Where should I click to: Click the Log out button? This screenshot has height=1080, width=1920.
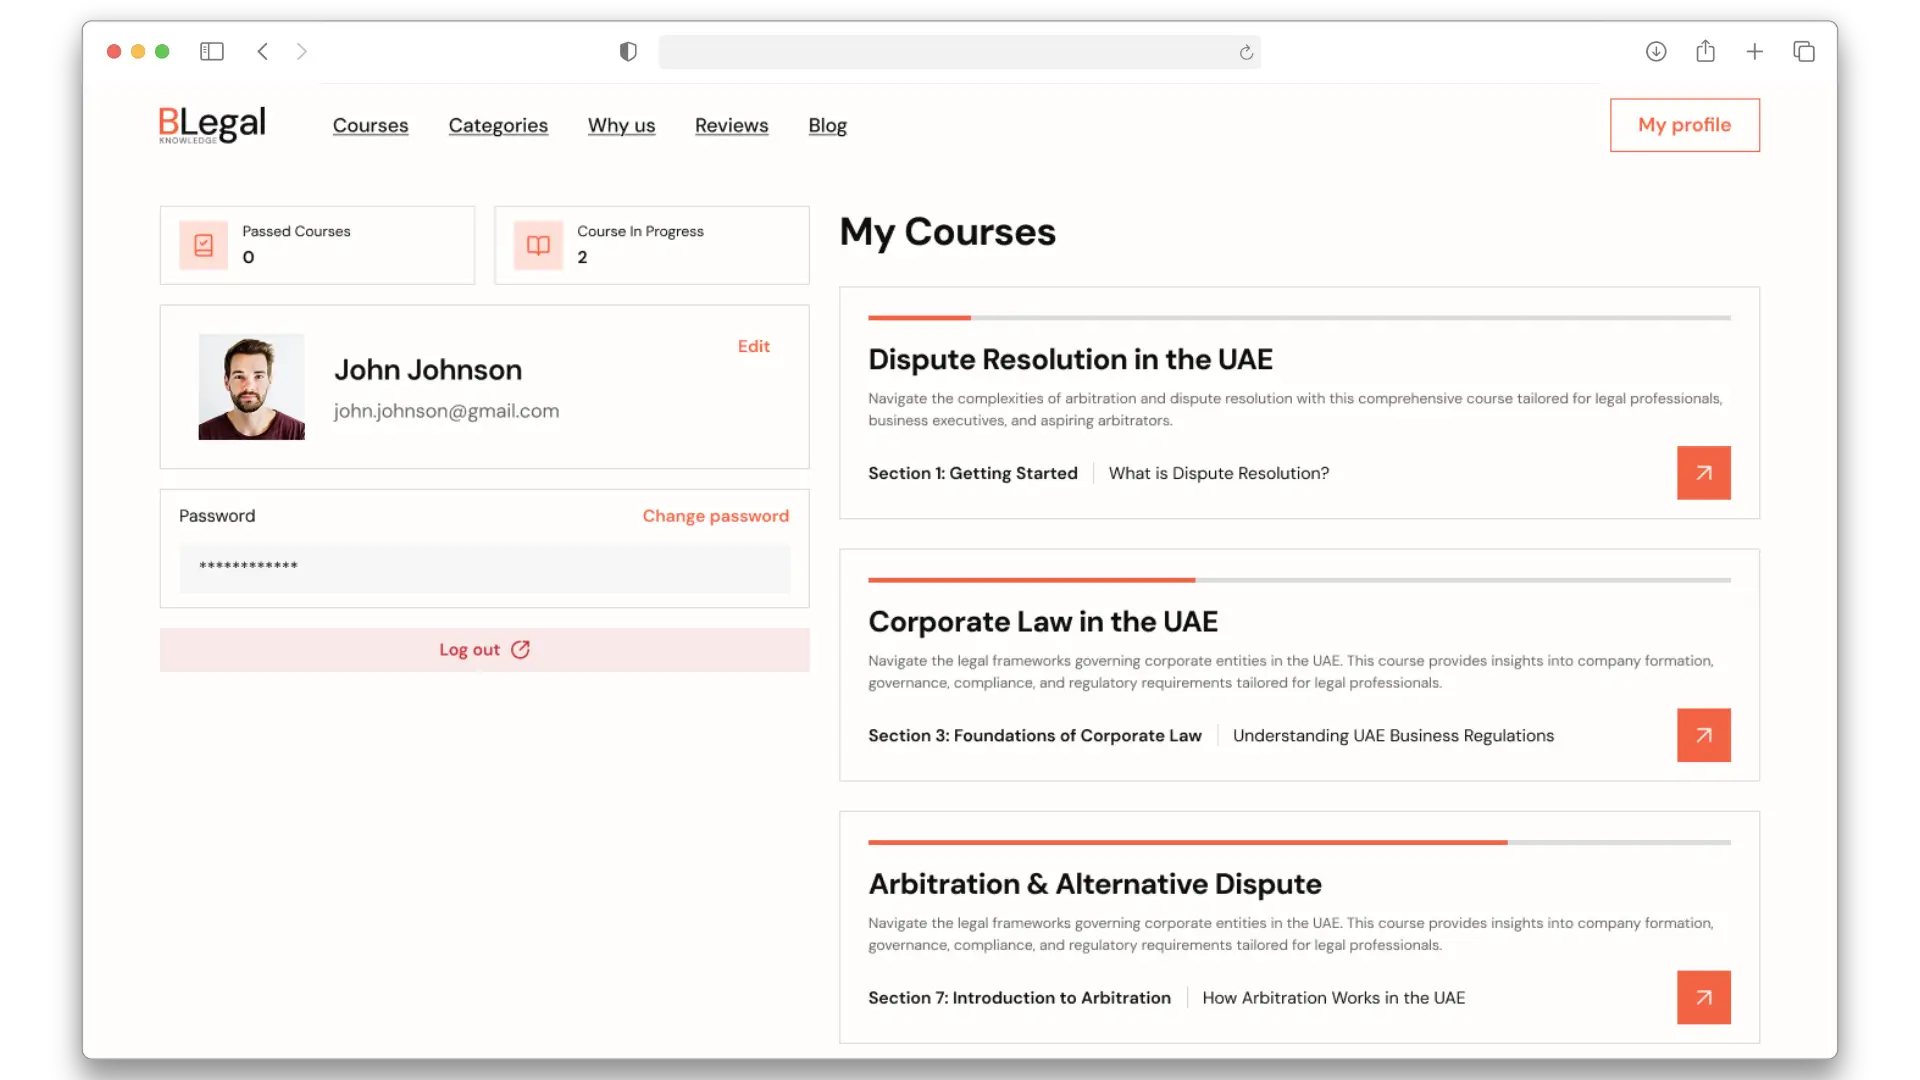click(x=484, y=650)
